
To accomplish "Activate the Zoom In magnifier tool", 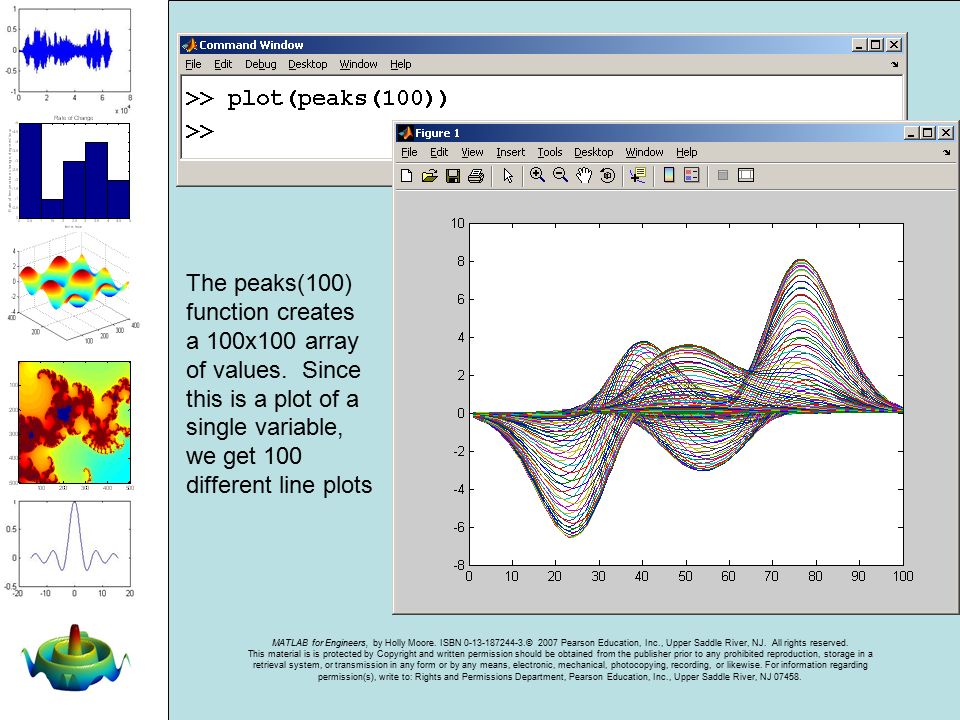I will pos(537,175).
